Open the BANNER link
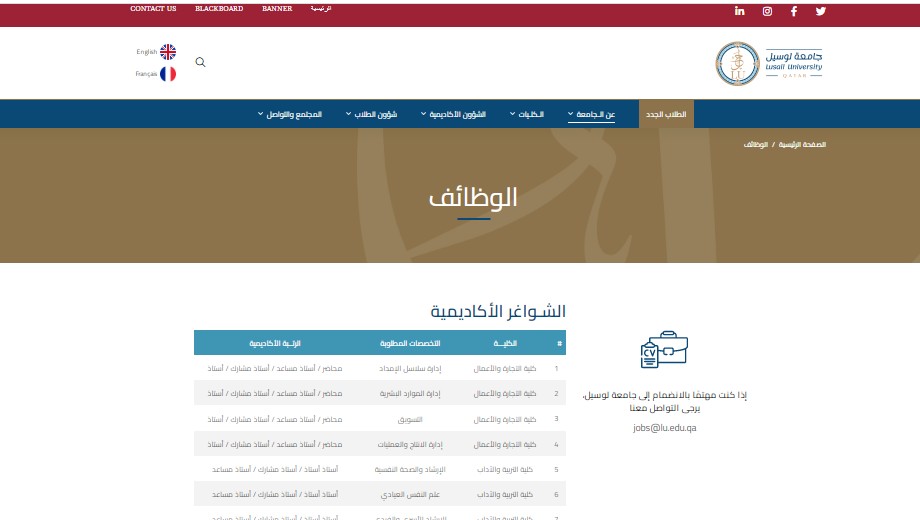This screenshot has width=920, height=520. pos(277,9)
